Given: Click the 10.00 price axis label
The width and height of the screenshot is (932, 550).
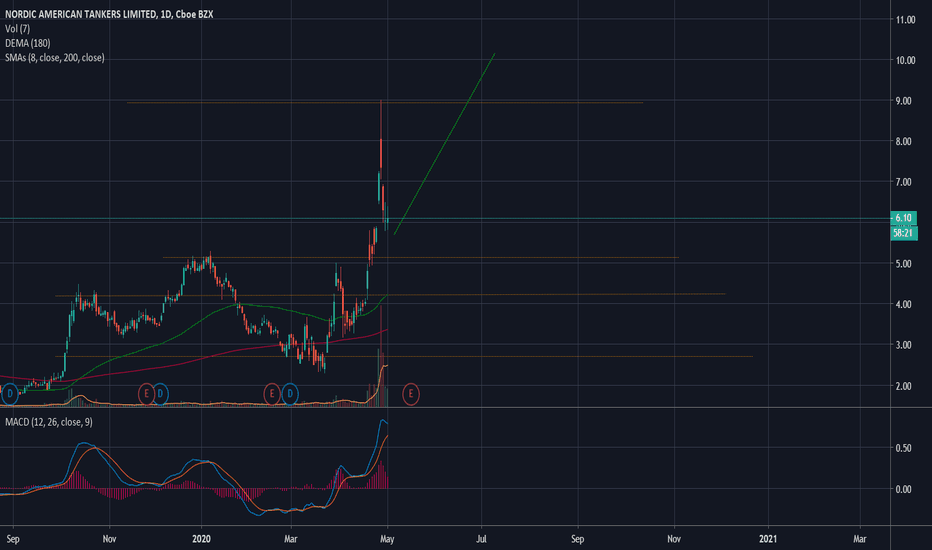Looking at the screenshot, I should coord(906,61).
